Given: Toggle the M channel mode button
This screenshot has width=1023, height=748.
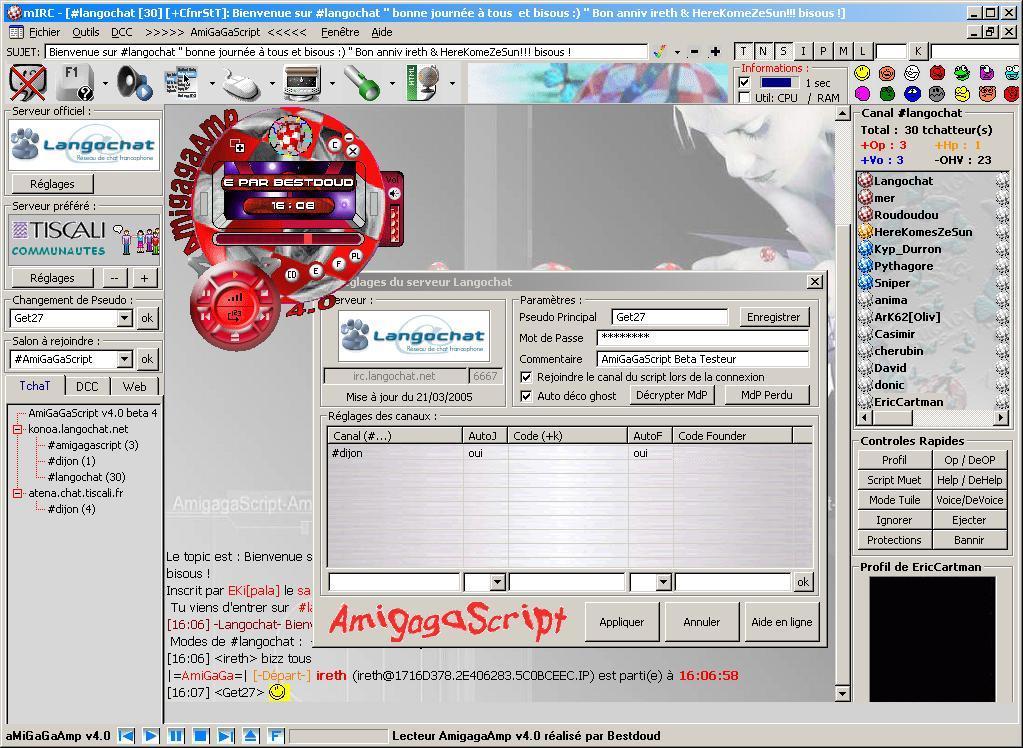Looking at the screenshot, I should [x=844, y=51].
